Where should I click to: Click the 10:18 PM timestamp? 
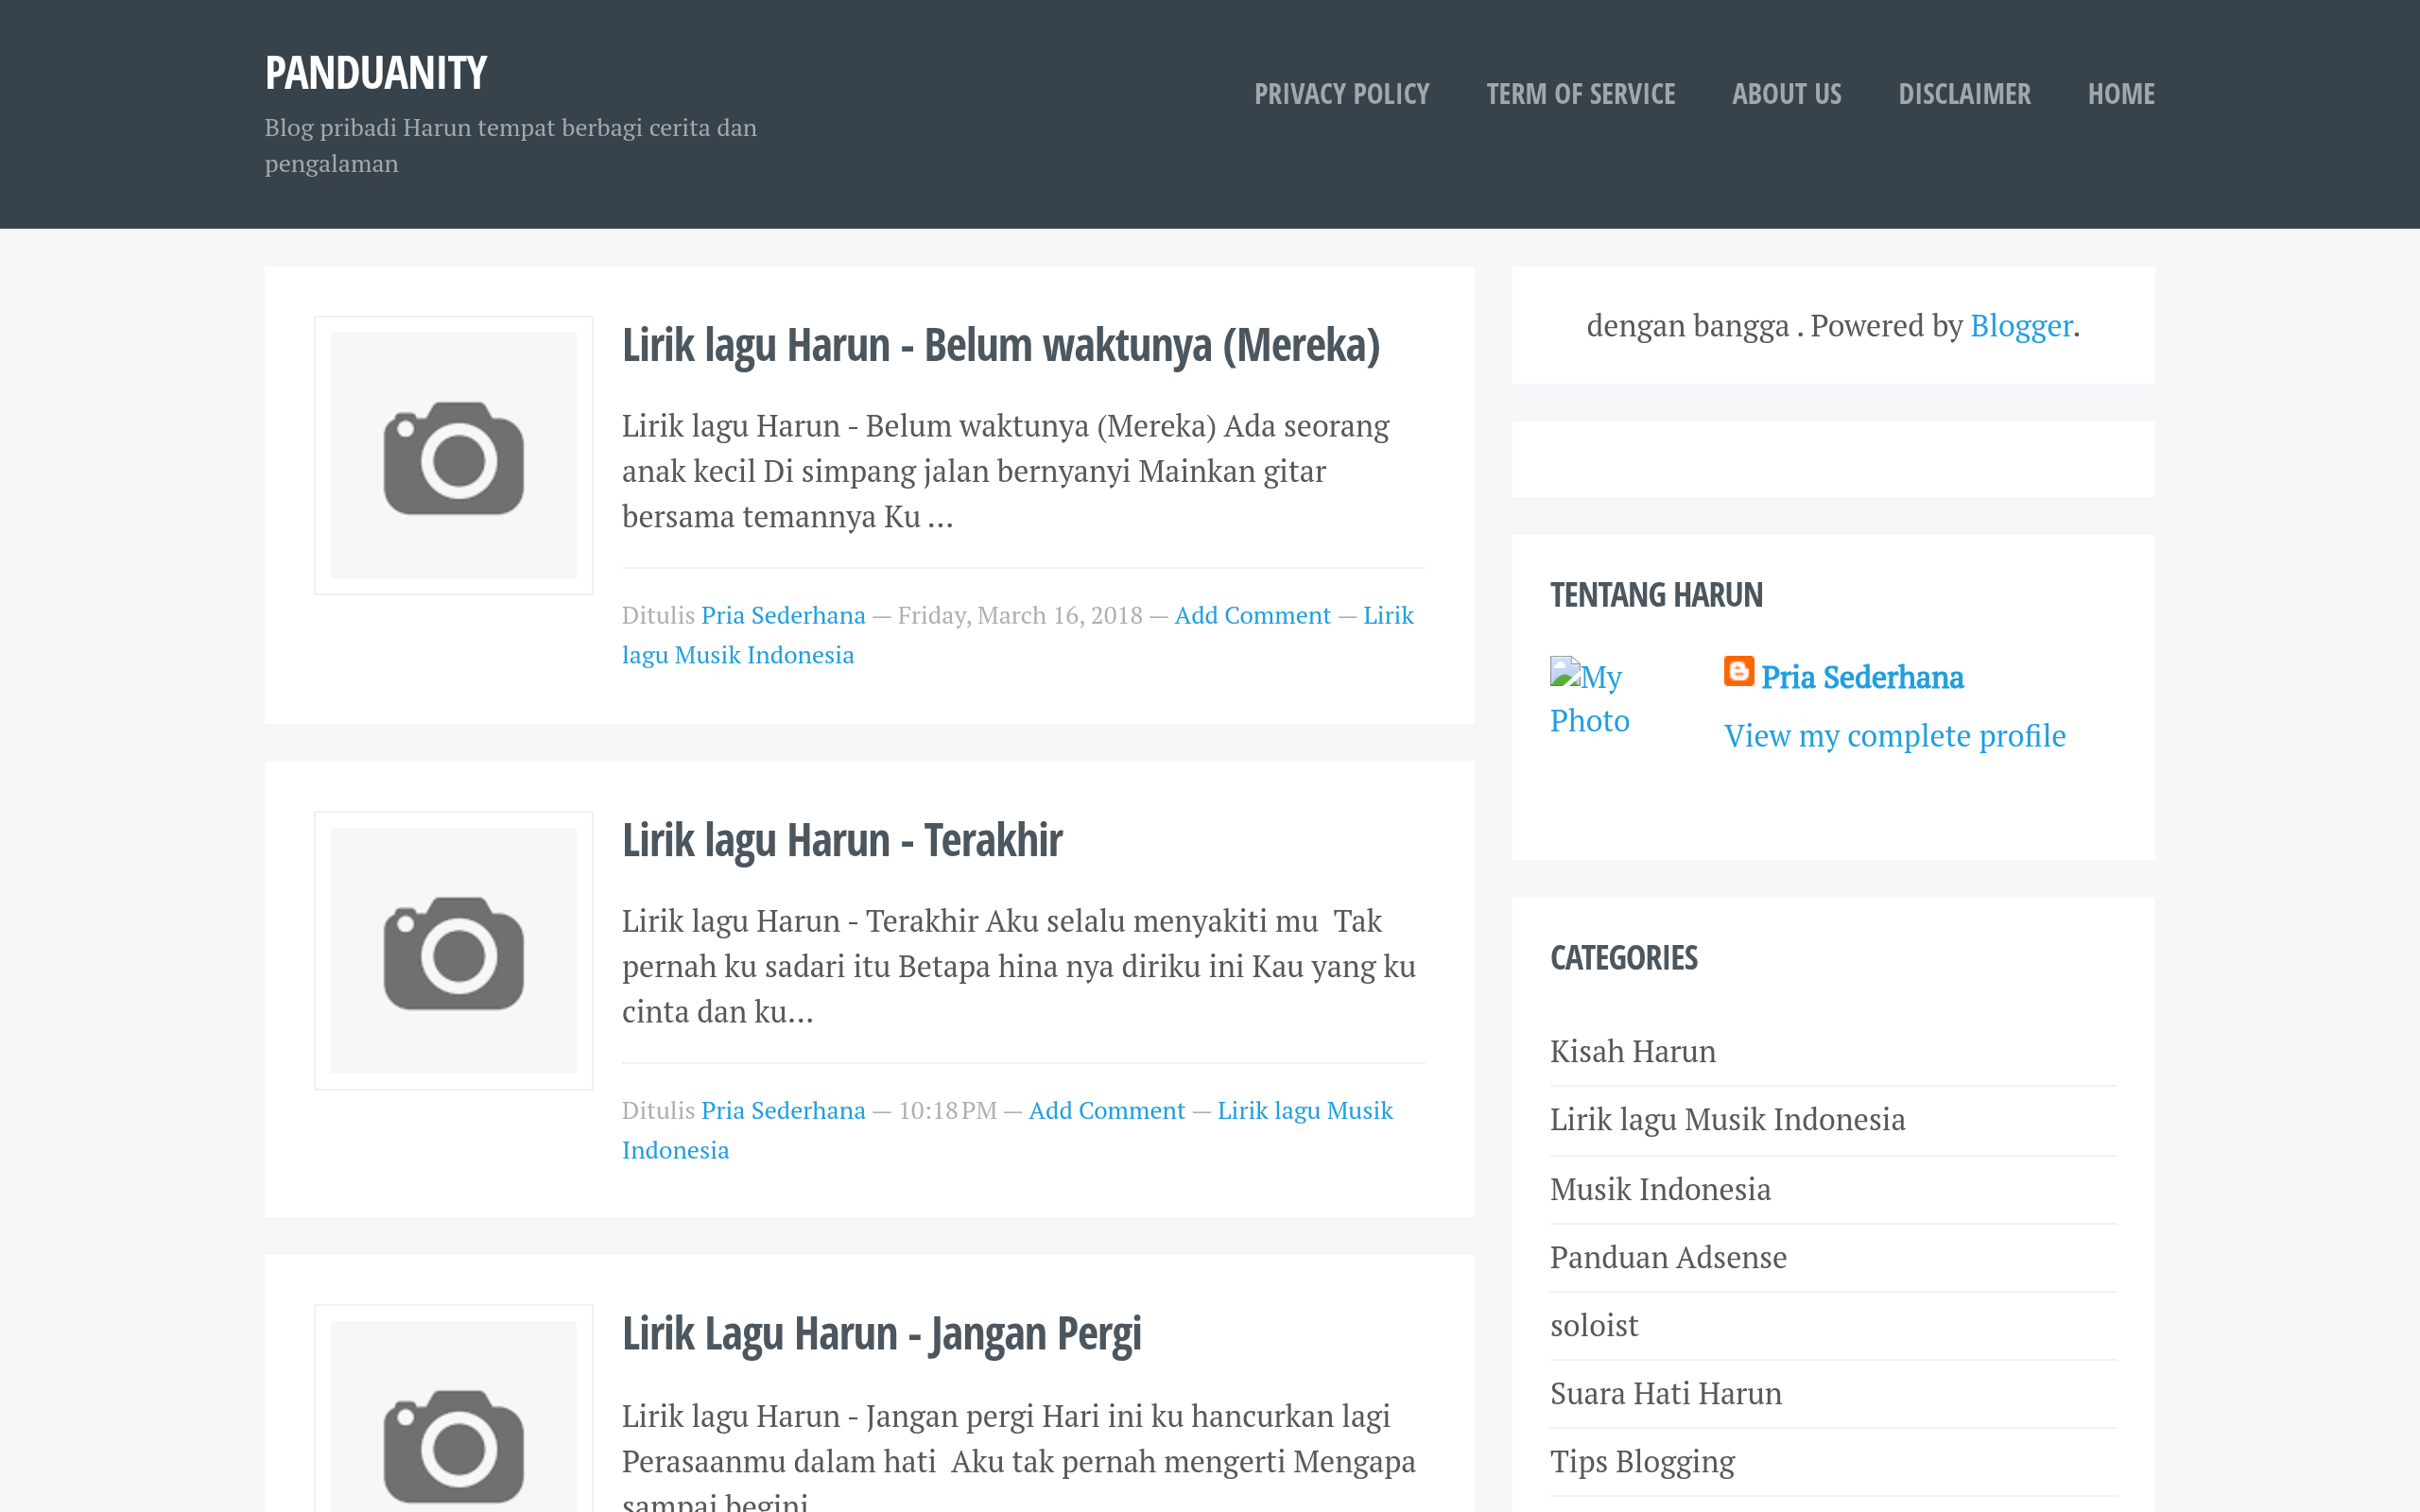click(947, 1110)
